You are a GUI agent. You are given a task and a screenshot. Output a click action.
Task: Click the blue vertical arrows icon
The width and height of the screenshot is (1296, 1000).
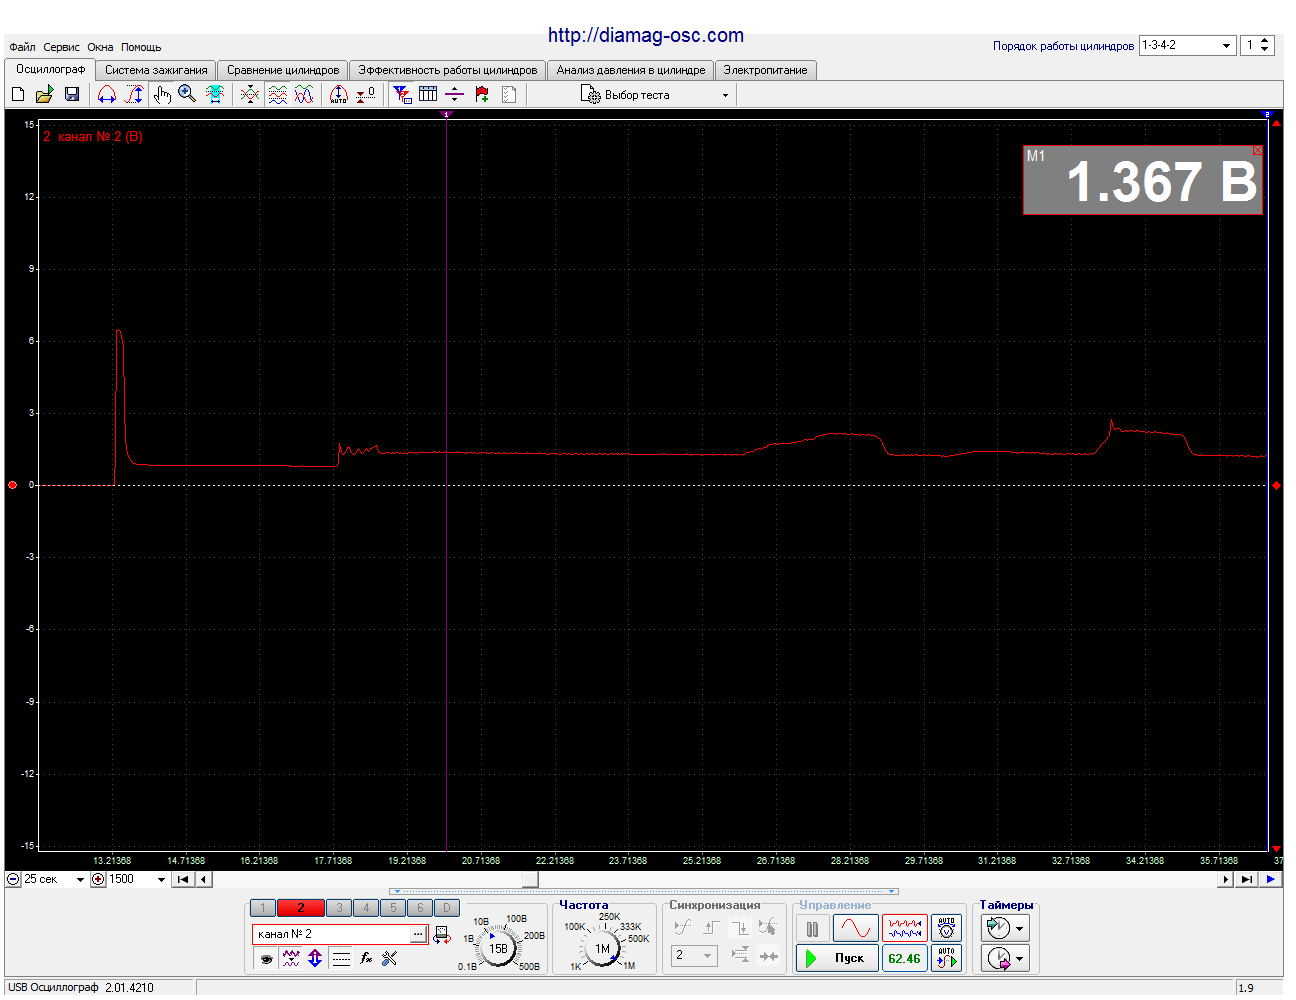point(315,958)
